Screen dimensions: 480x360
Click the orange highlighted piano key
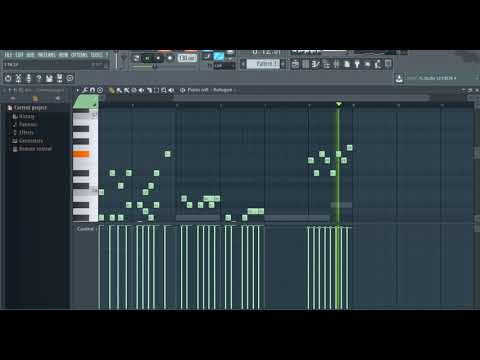pos(81,154)
